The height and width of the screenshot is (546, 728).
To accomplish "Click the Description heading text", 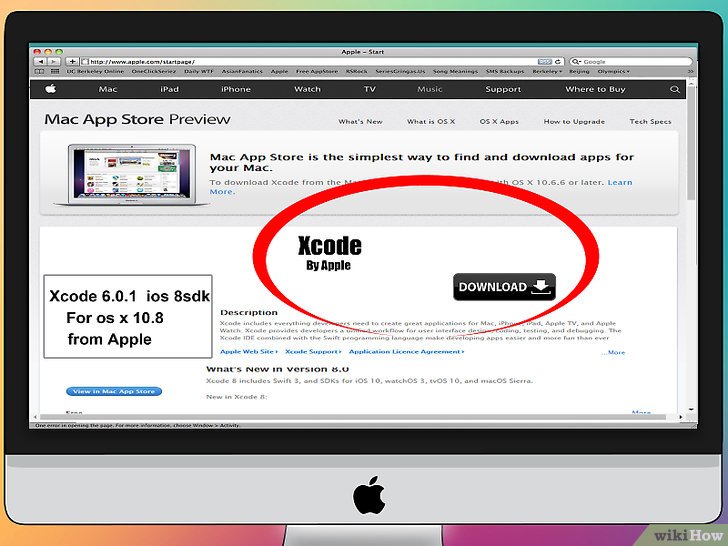I will [x=249, y=312].
